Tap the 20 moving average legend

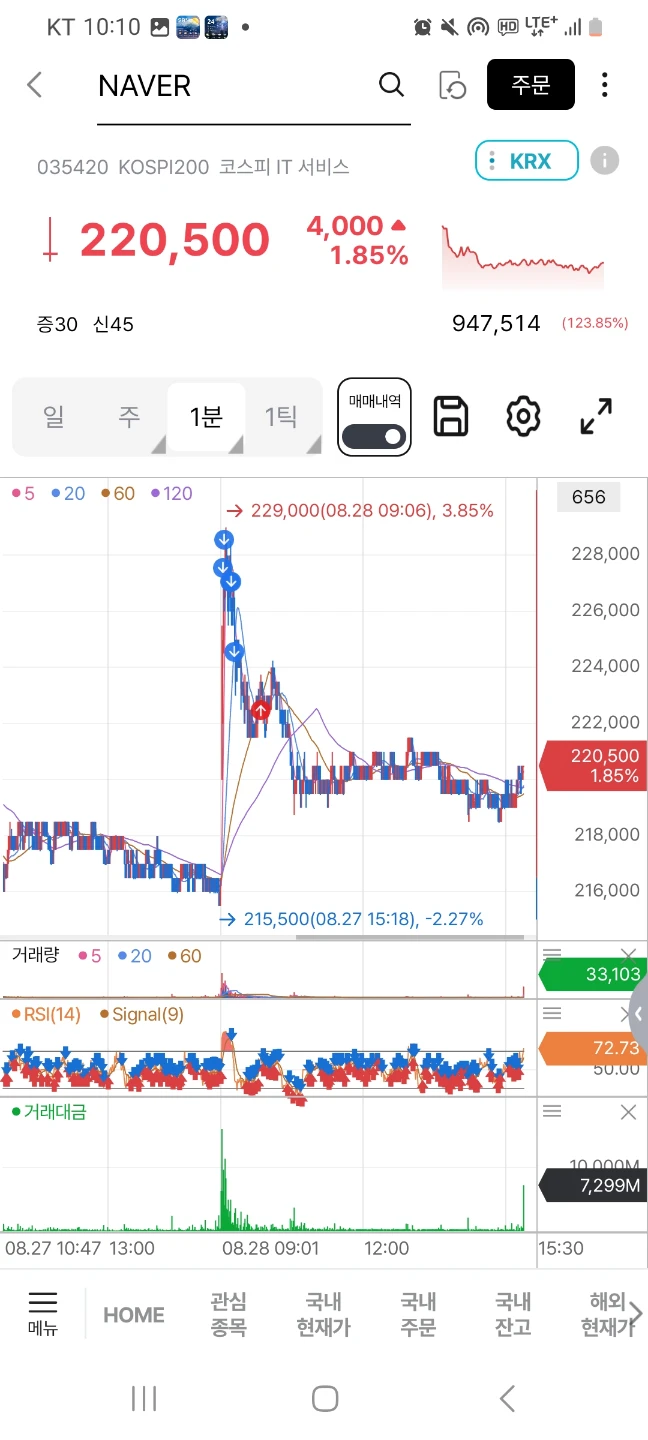69,494
